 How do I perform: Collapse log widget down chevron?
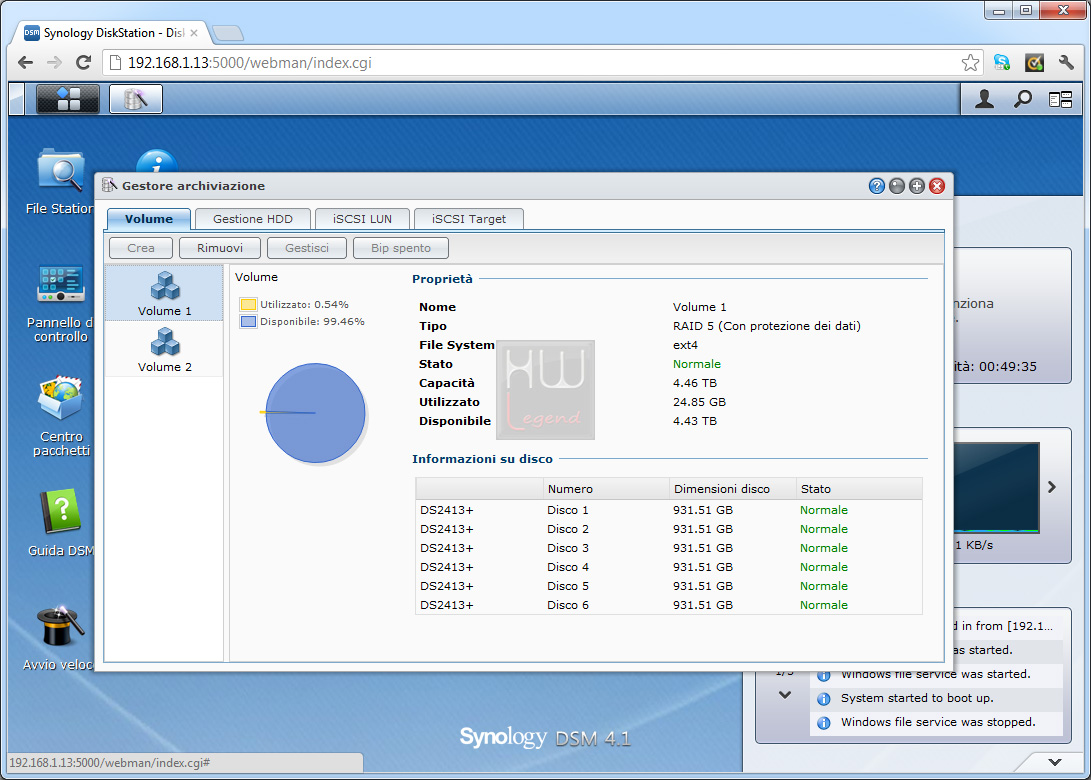pyautogui.click(x=785, y=694)
